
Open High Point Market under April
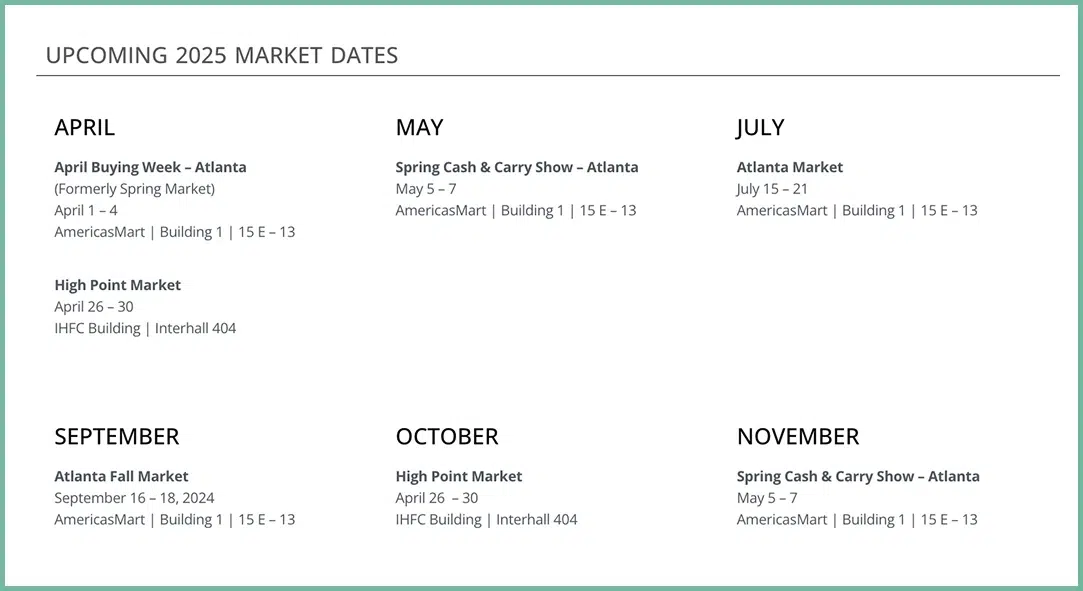(x=118, y=285)
